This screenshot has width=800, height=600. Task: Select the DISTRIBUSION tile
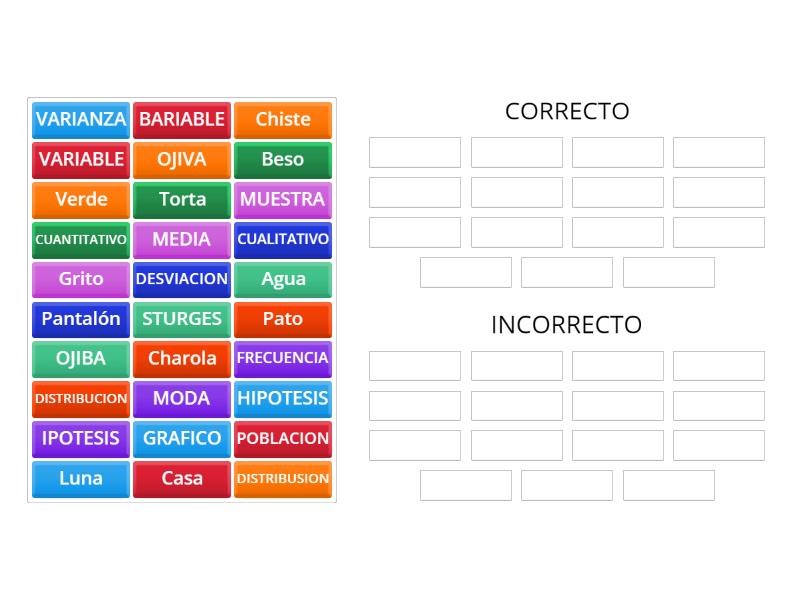coord(283,480)
